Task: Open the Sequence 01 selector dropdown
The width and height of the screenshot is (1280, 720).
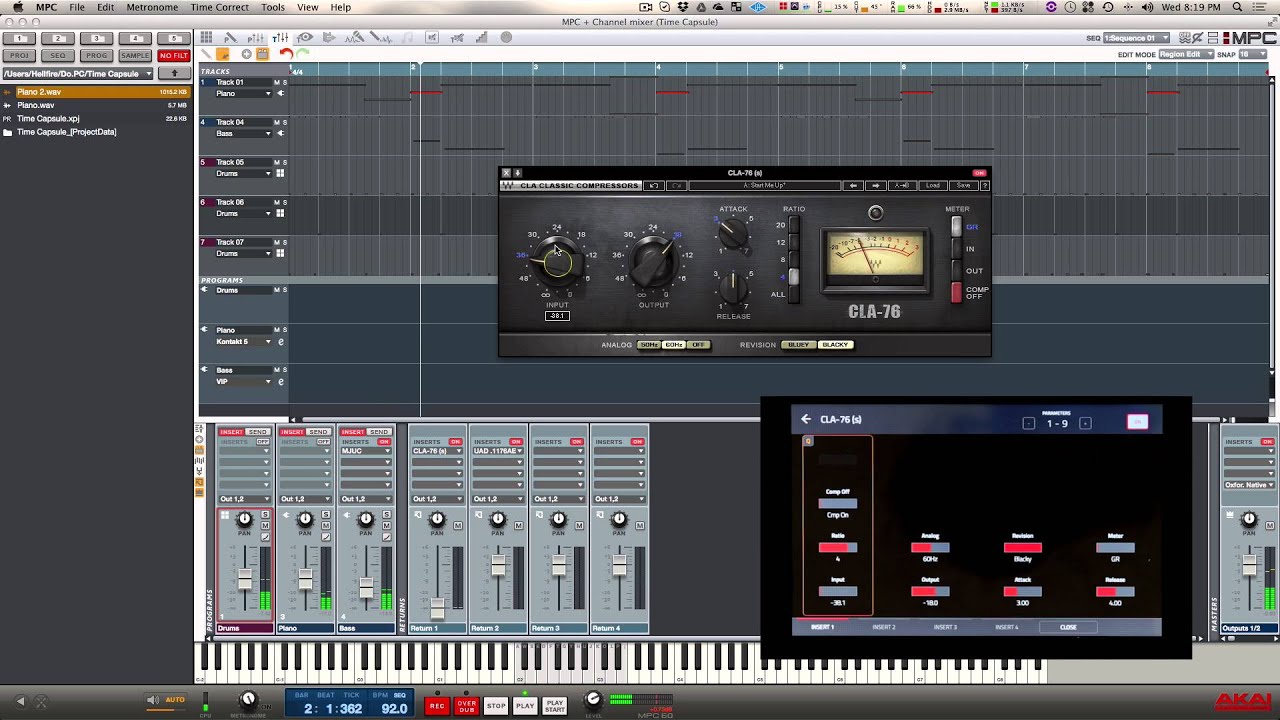Action: pos(1136,38)
